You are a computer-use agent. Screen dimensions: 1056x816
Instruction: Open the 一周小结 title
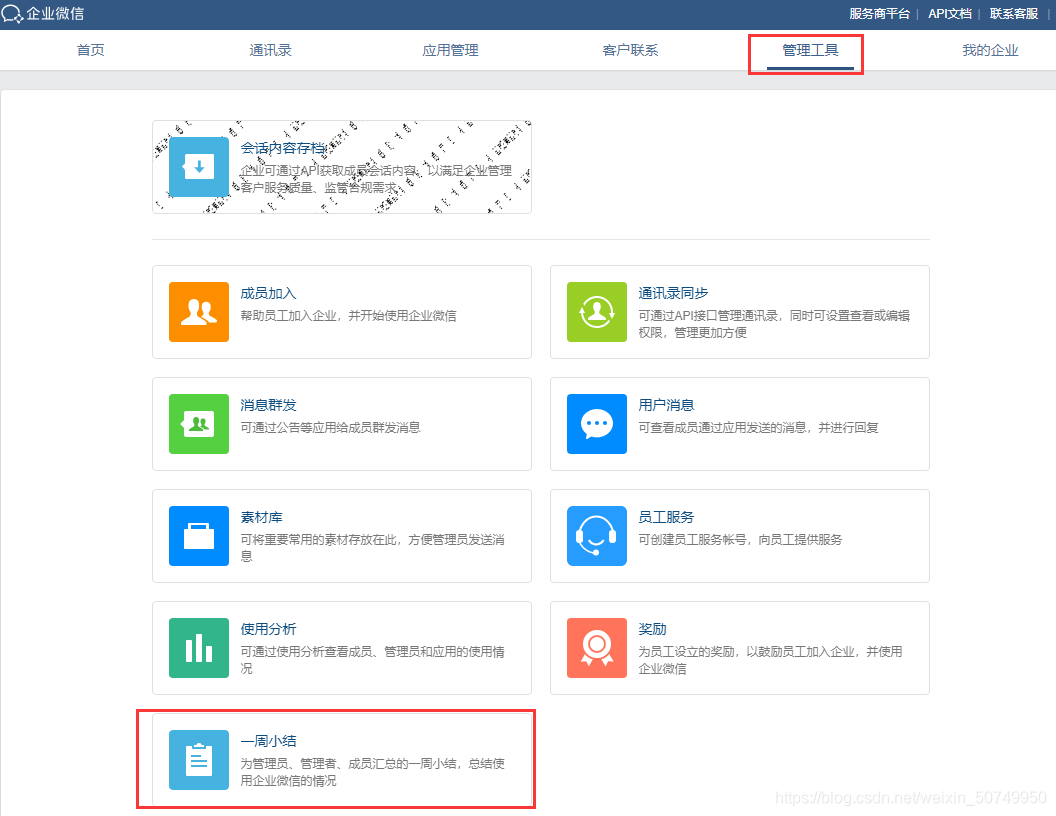268,741
